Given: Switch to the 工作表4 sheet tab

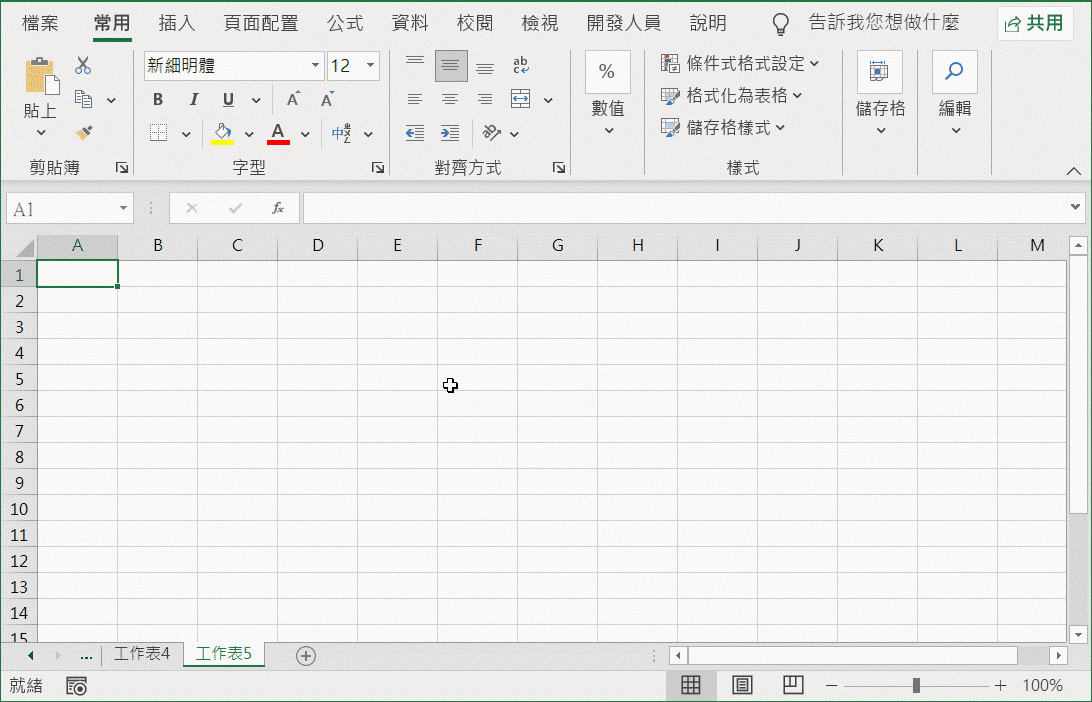Looking at the screenshot, I should (142, 654).
